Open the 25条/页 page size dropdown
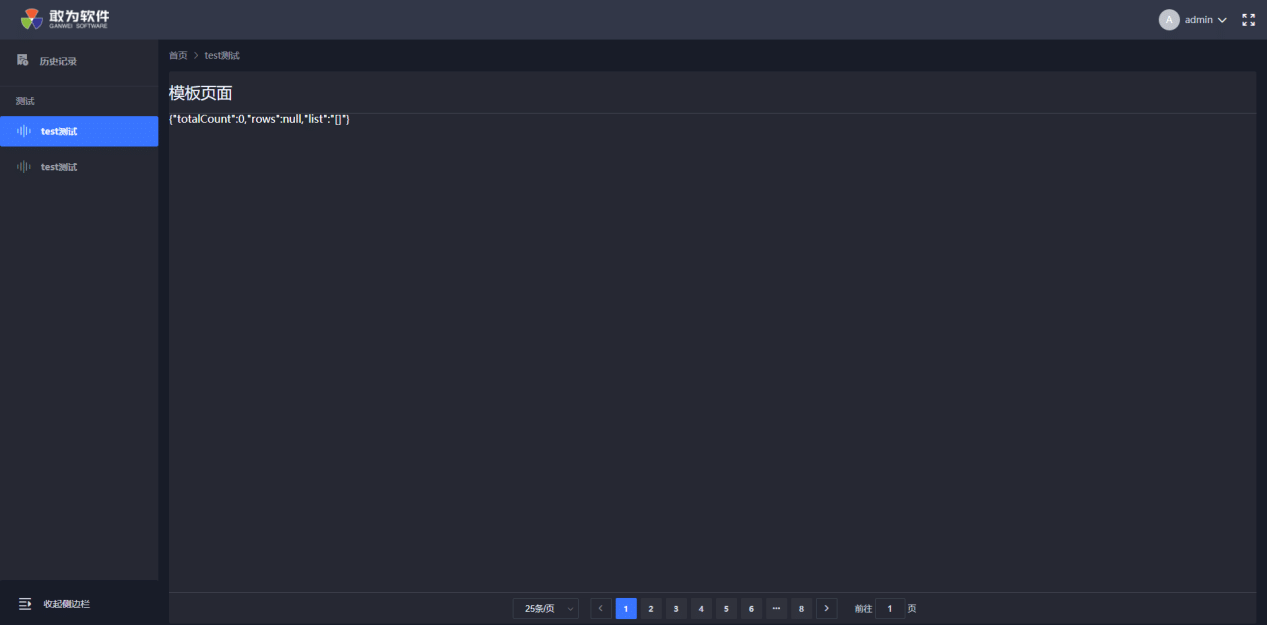The width and height of the screenshot is (1267, 625). [545, 608]
